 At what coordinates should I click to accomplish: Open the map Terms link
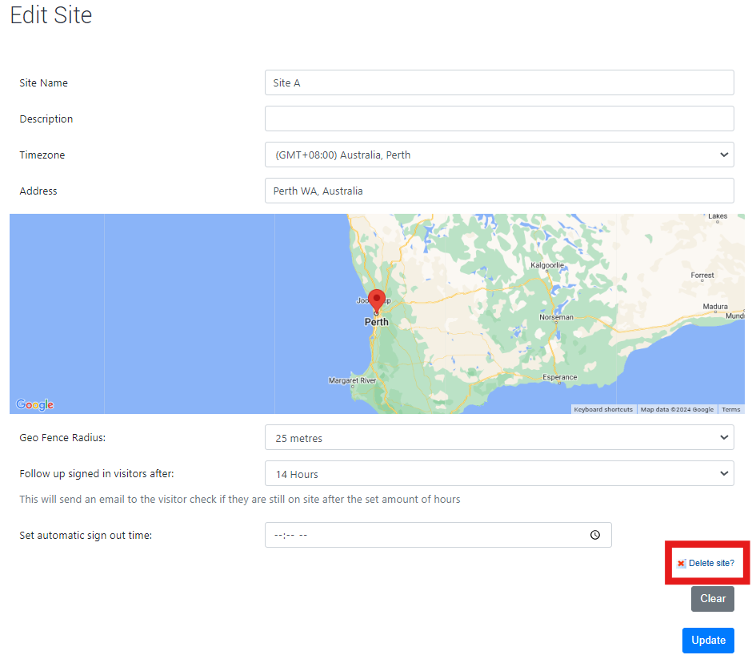pos(731,409)
